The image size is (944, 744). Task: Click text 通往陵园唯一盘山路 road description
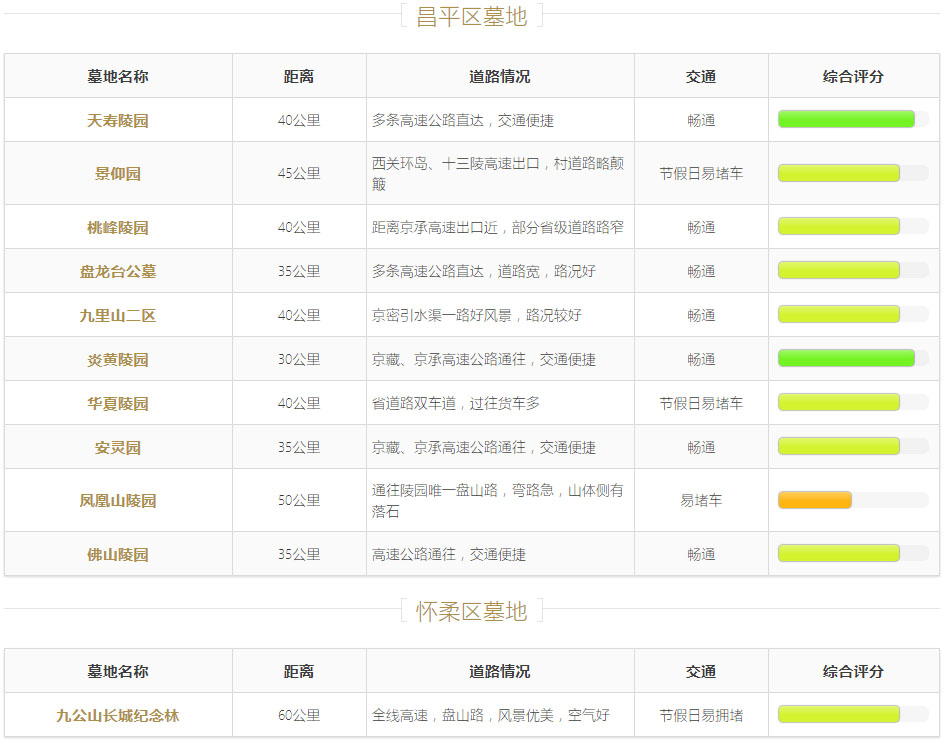(497, 500)
